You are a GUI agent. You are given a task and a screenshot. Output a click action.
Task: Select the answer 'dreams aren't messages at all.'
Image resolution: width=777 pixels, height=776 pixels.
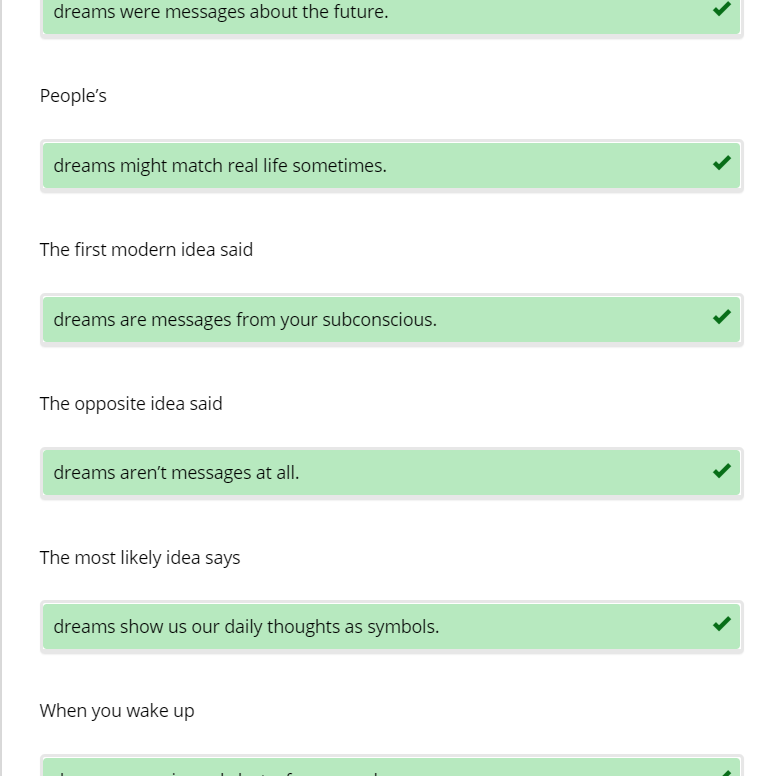[176, 473]
